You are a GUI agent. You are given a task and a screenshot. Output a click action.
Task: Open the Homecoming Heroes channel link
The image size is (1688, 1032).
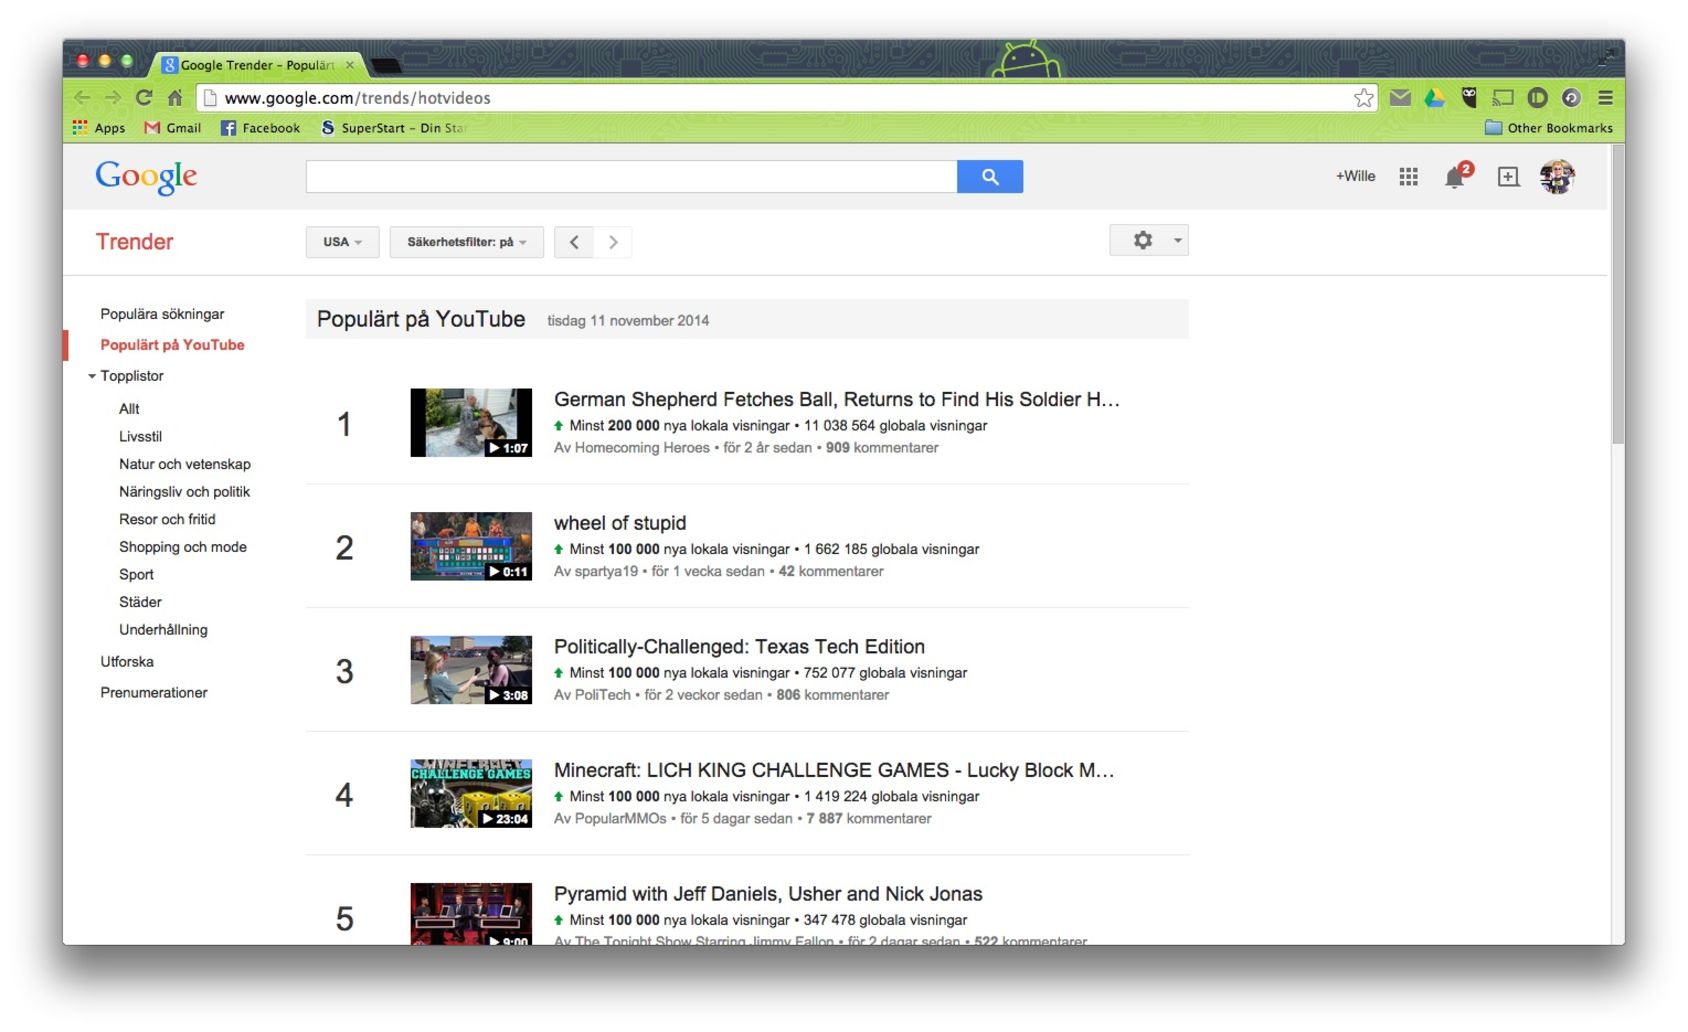642,448
